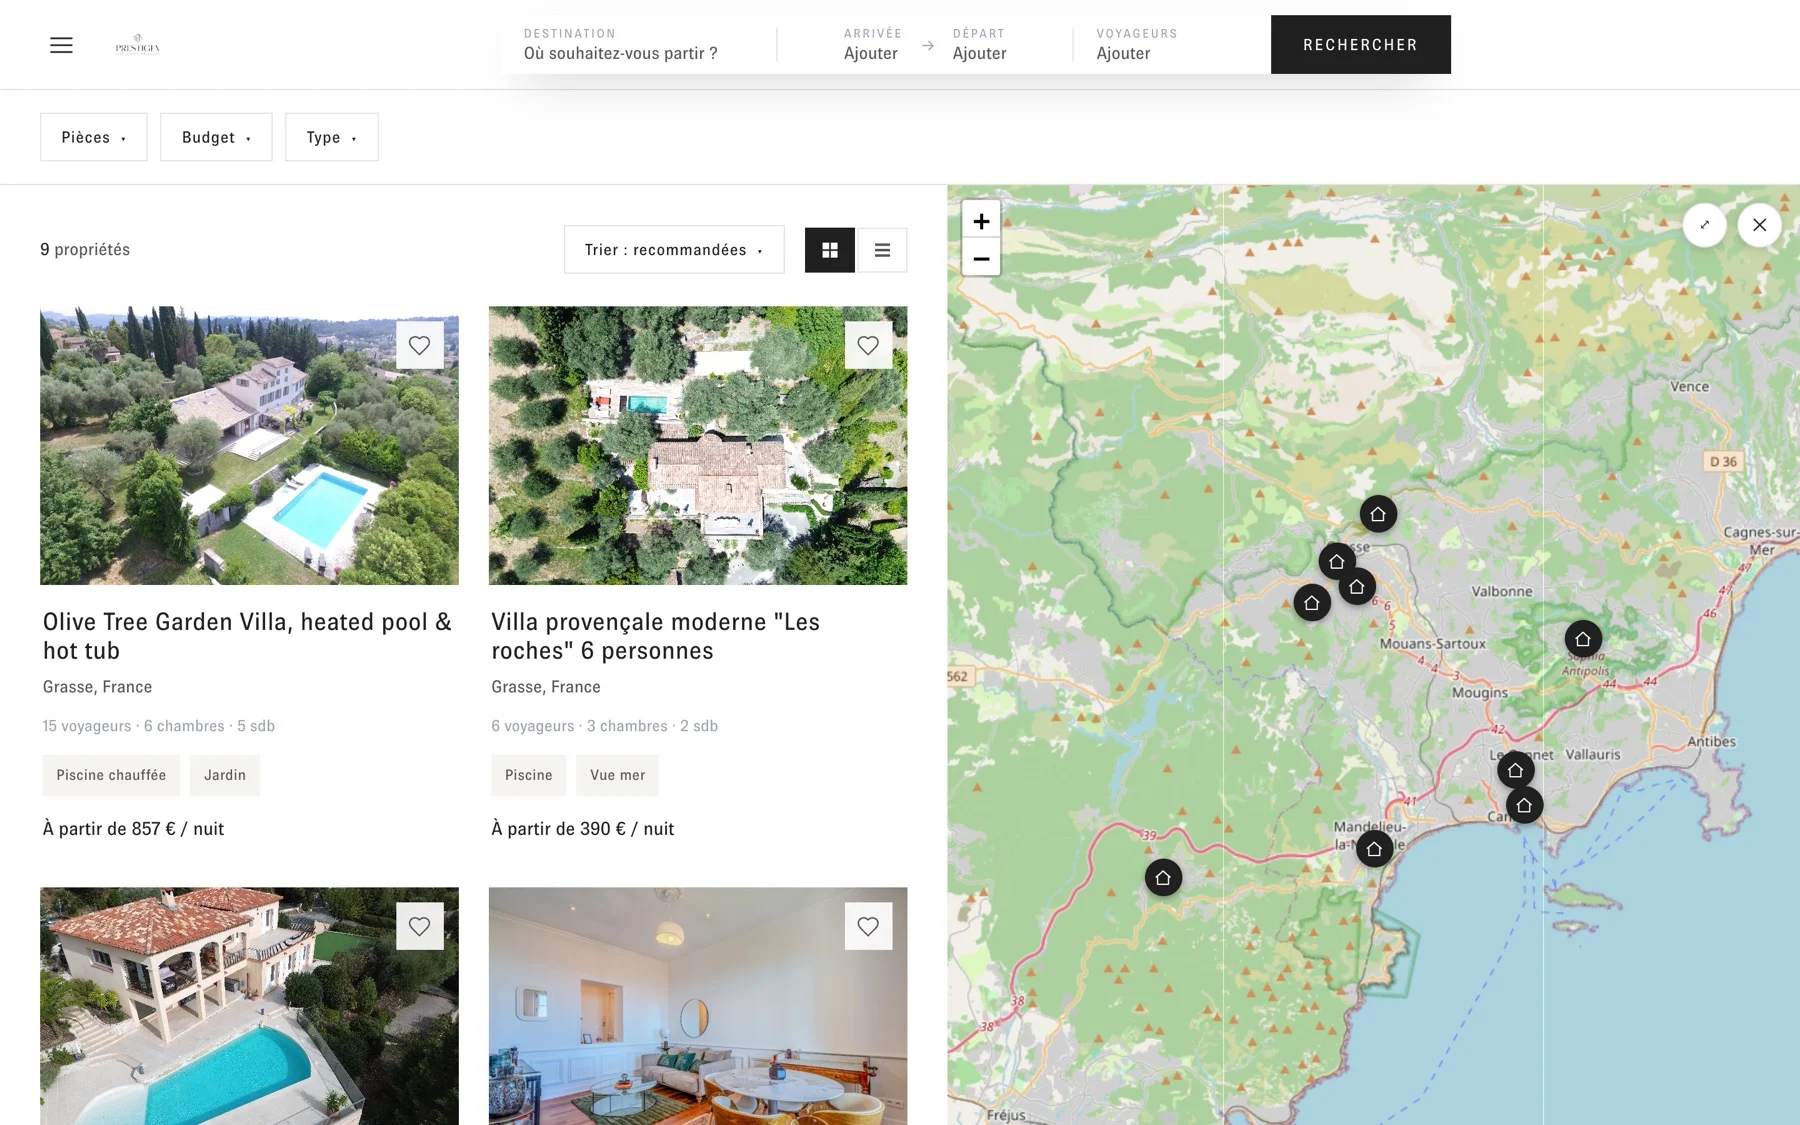Click the living room interior photo
This screenshot has height=1125, width=1800.
[698, 1006]
